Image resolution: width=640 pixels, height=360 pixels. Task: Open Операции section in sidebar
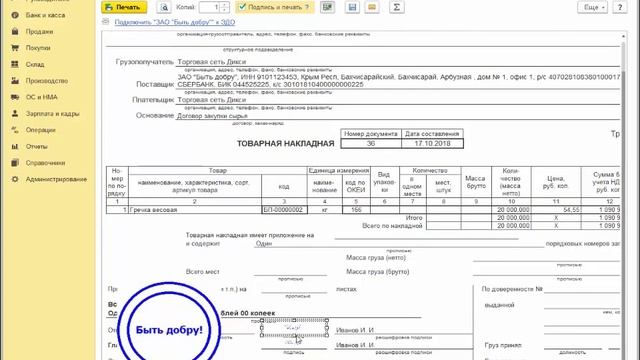click(40, 130)
